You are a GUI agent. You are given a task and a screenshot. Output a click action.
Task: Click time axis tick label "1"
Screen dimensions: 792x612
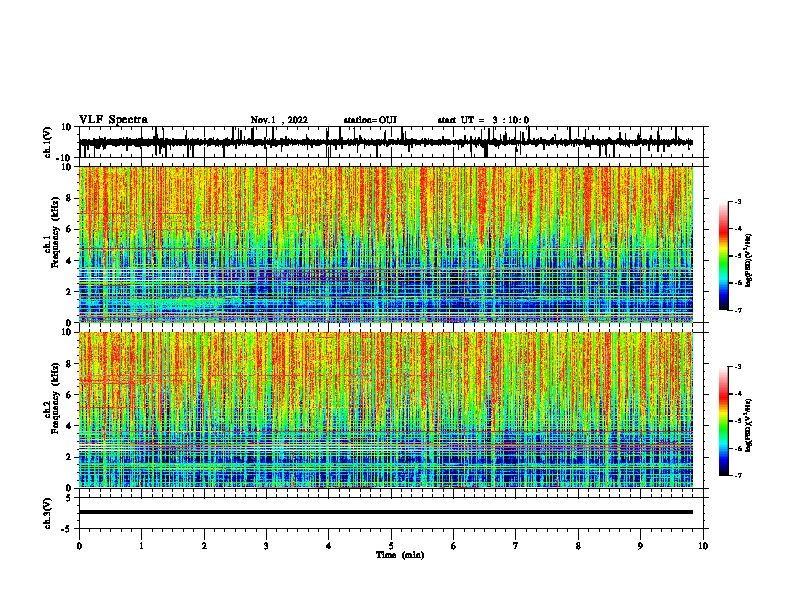click(141, 546)
